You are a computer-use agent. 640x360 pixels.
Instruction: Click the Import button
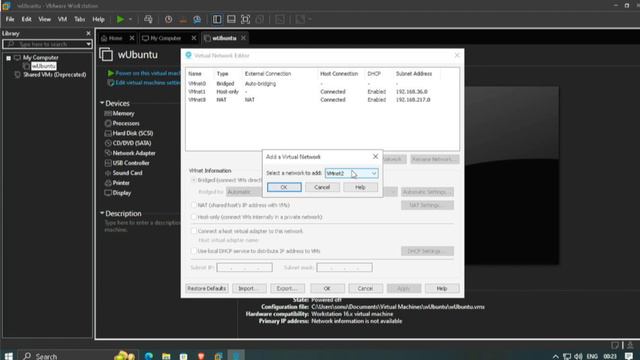[x=249, y=288]
